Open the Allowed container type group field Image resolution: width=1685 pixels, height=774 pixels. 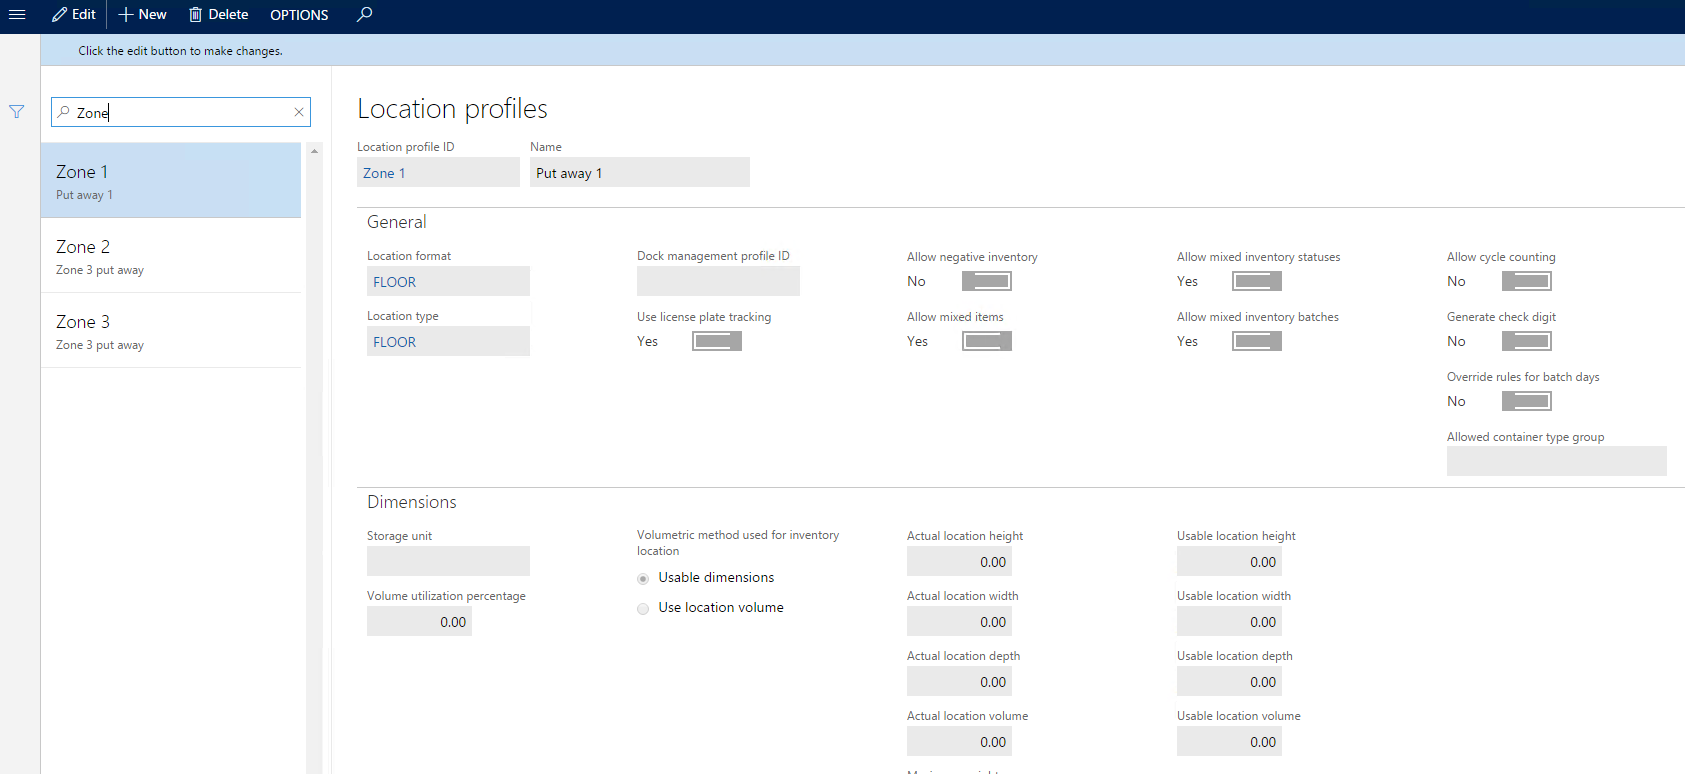click(1556, 461)
